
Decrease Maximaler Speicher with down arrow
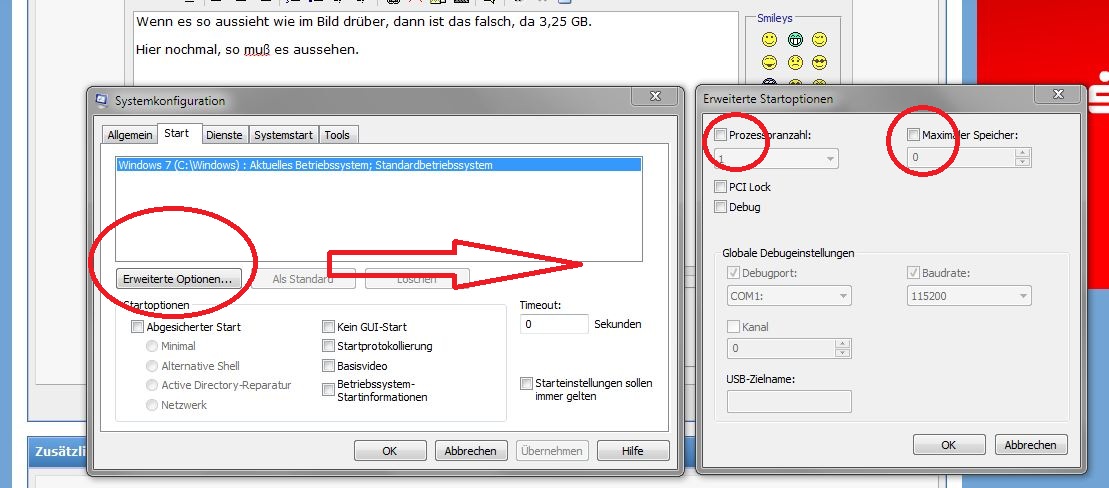(1022, 162)
